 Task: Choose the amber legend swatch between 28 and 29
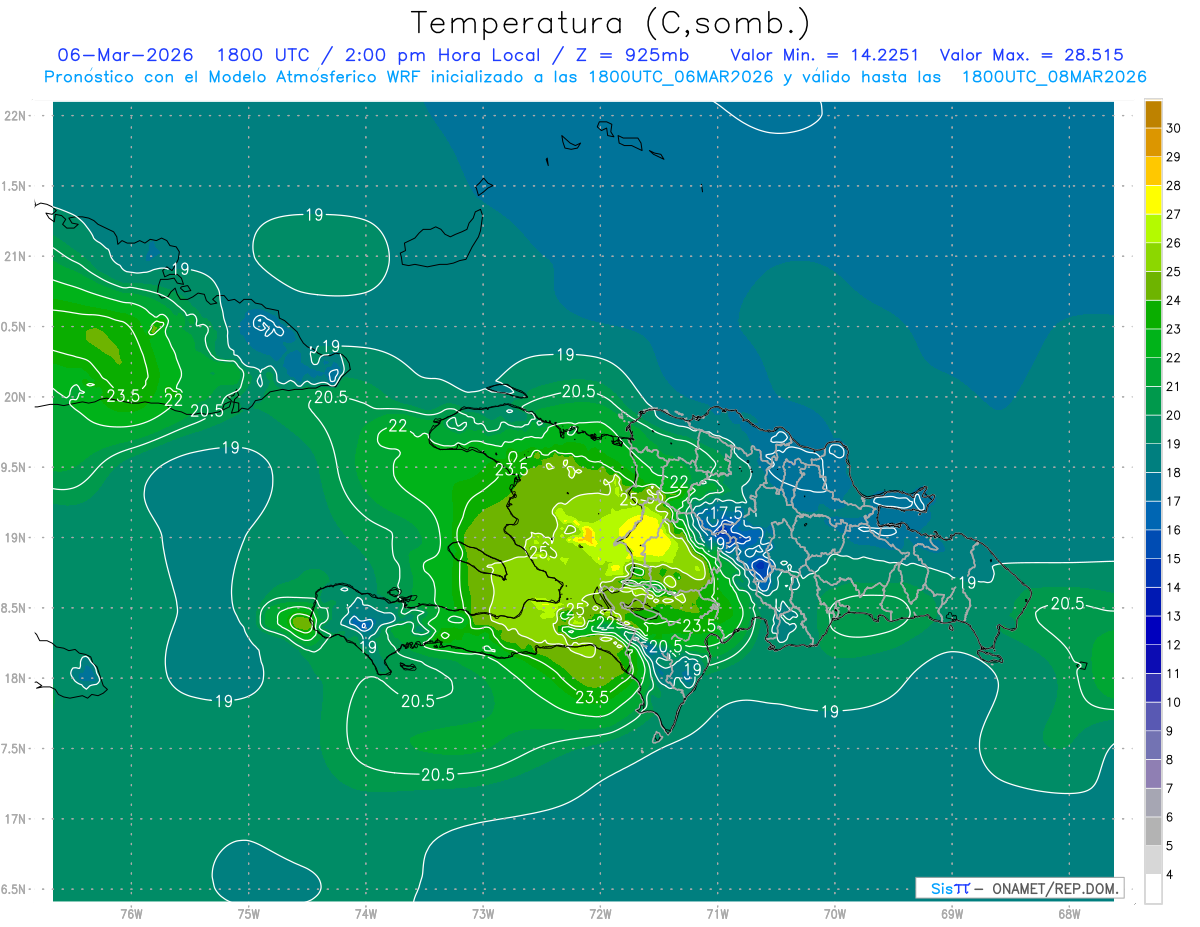coord(1153,172)
